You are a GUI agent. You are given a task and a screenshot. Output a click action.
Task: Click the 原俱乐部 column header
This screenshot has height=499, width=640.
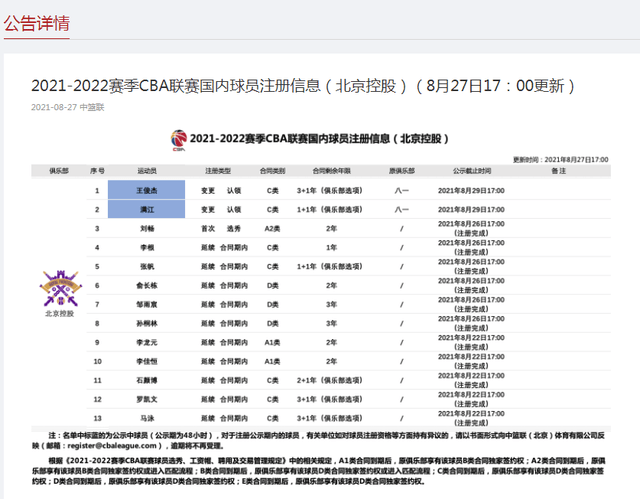(x=402, y=171)
